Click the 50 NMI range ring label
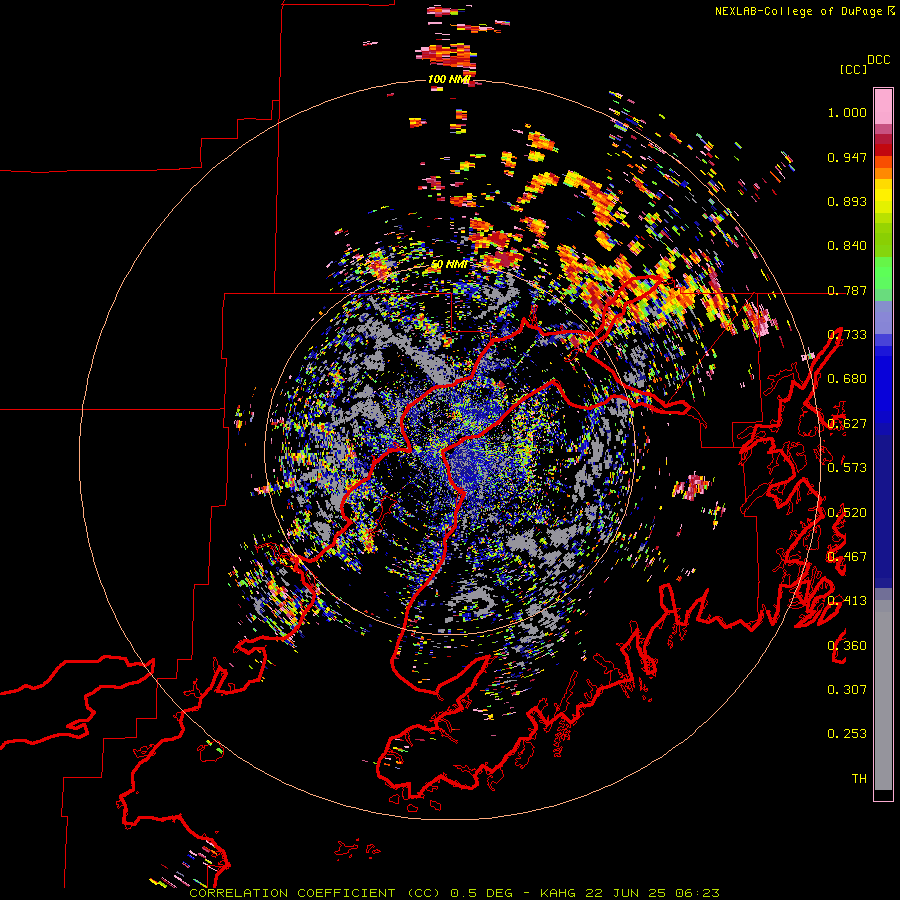This screenshot has width=900, height=900. coord(449,265)
